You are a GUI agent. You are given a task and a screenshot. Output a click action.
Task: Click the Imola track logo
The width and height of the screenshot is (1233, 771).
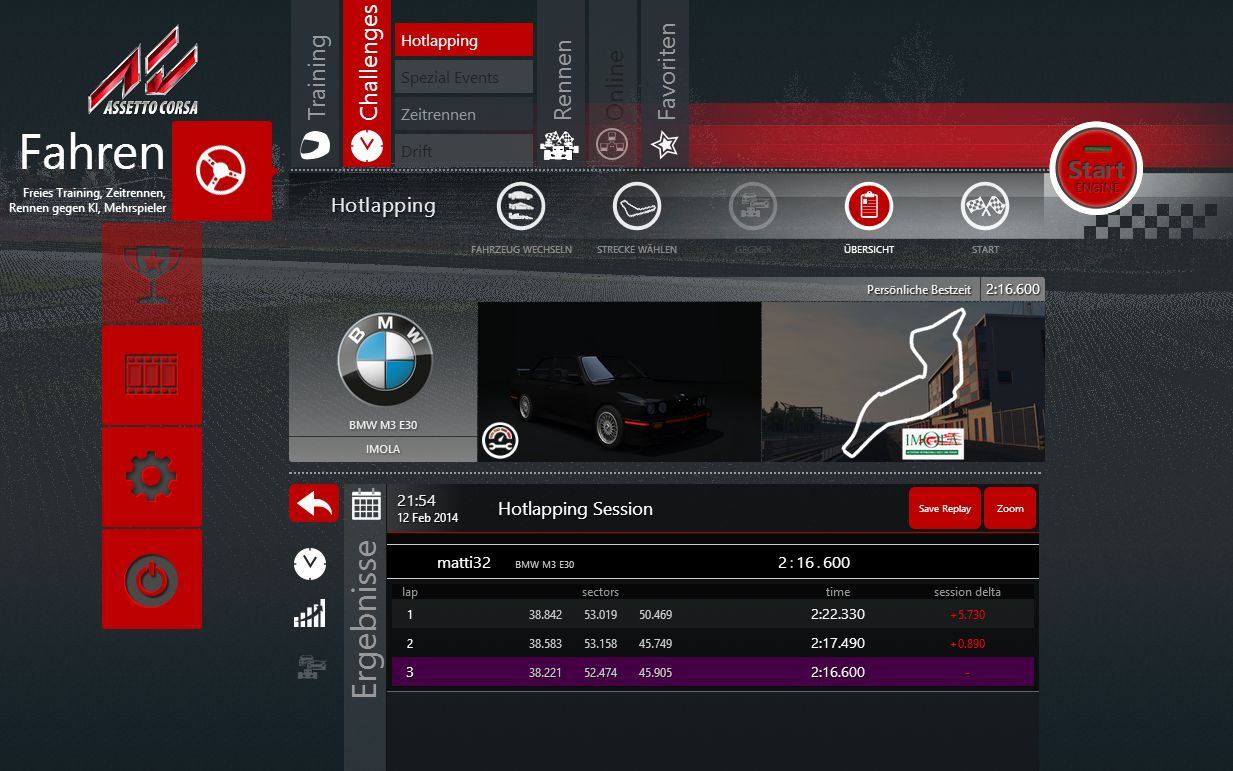[x=933, y=443]
